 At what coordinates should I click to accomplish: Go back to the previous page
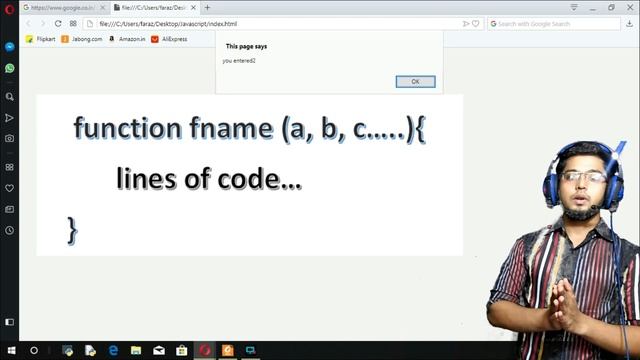(x=28, y=24)
